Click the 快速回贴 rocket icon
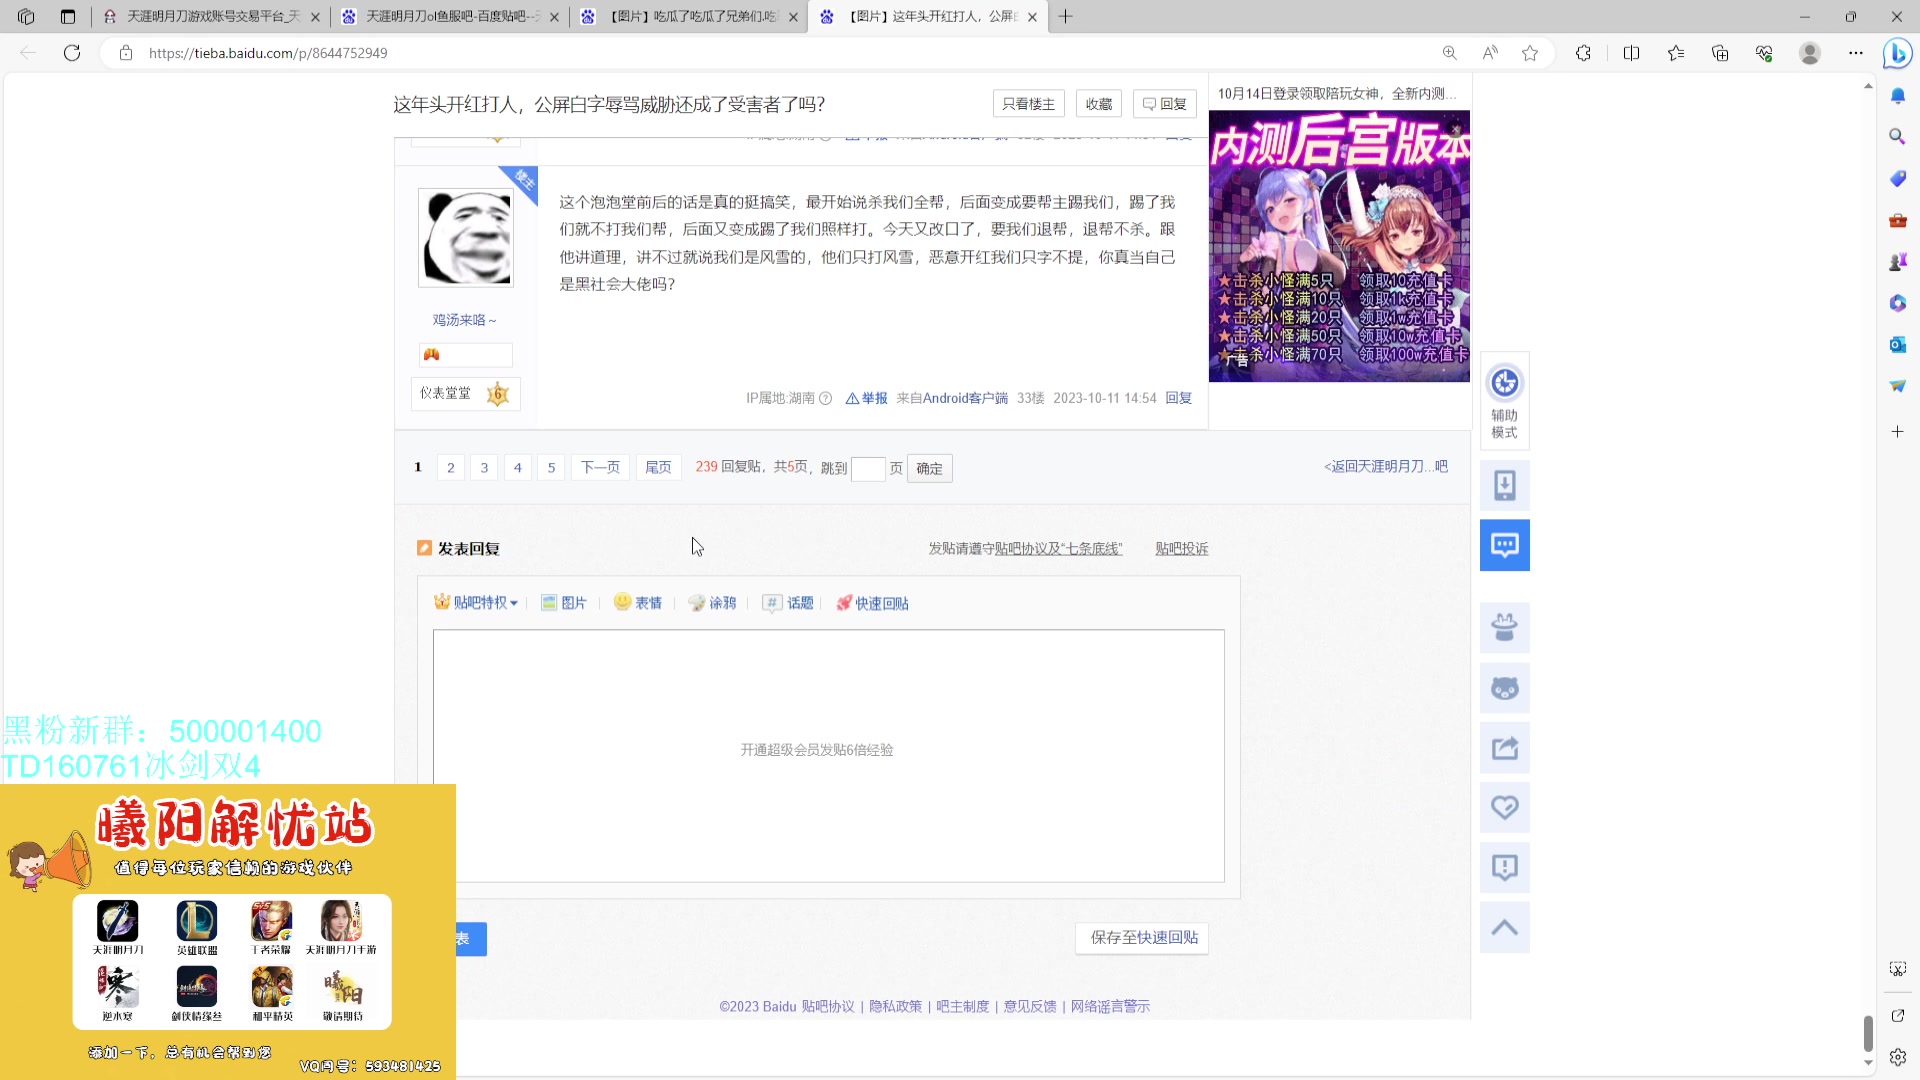Viewport: 1920px width, 1080px height. click(x=871, y=602)
